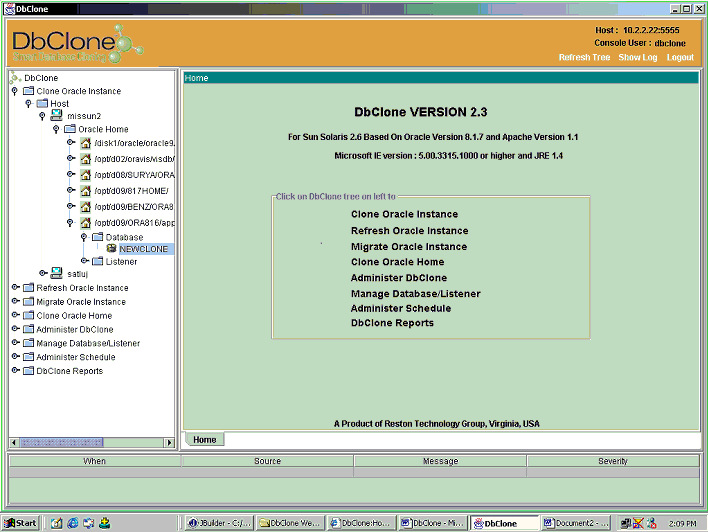Click the DbClone root tree icon
This screenshot has height=532, width=708.
coord(15,77)
